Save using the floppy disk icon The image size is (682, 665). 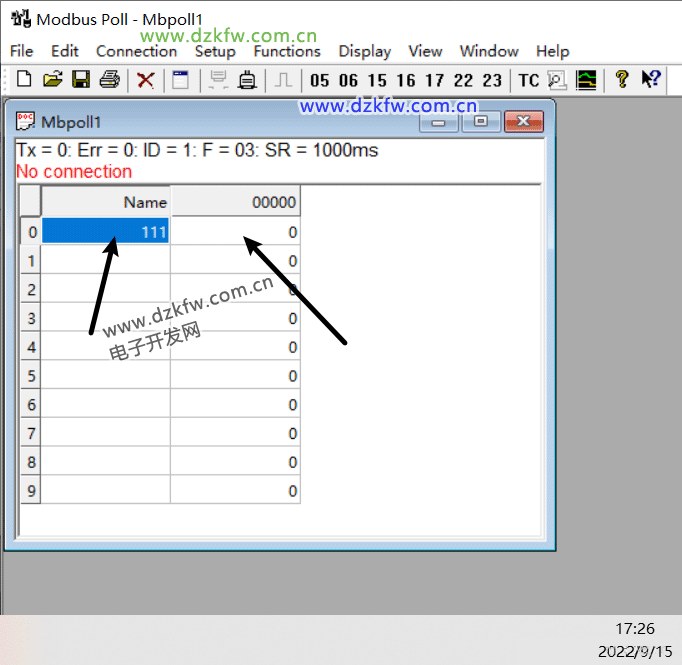click(x=81, y=80)
